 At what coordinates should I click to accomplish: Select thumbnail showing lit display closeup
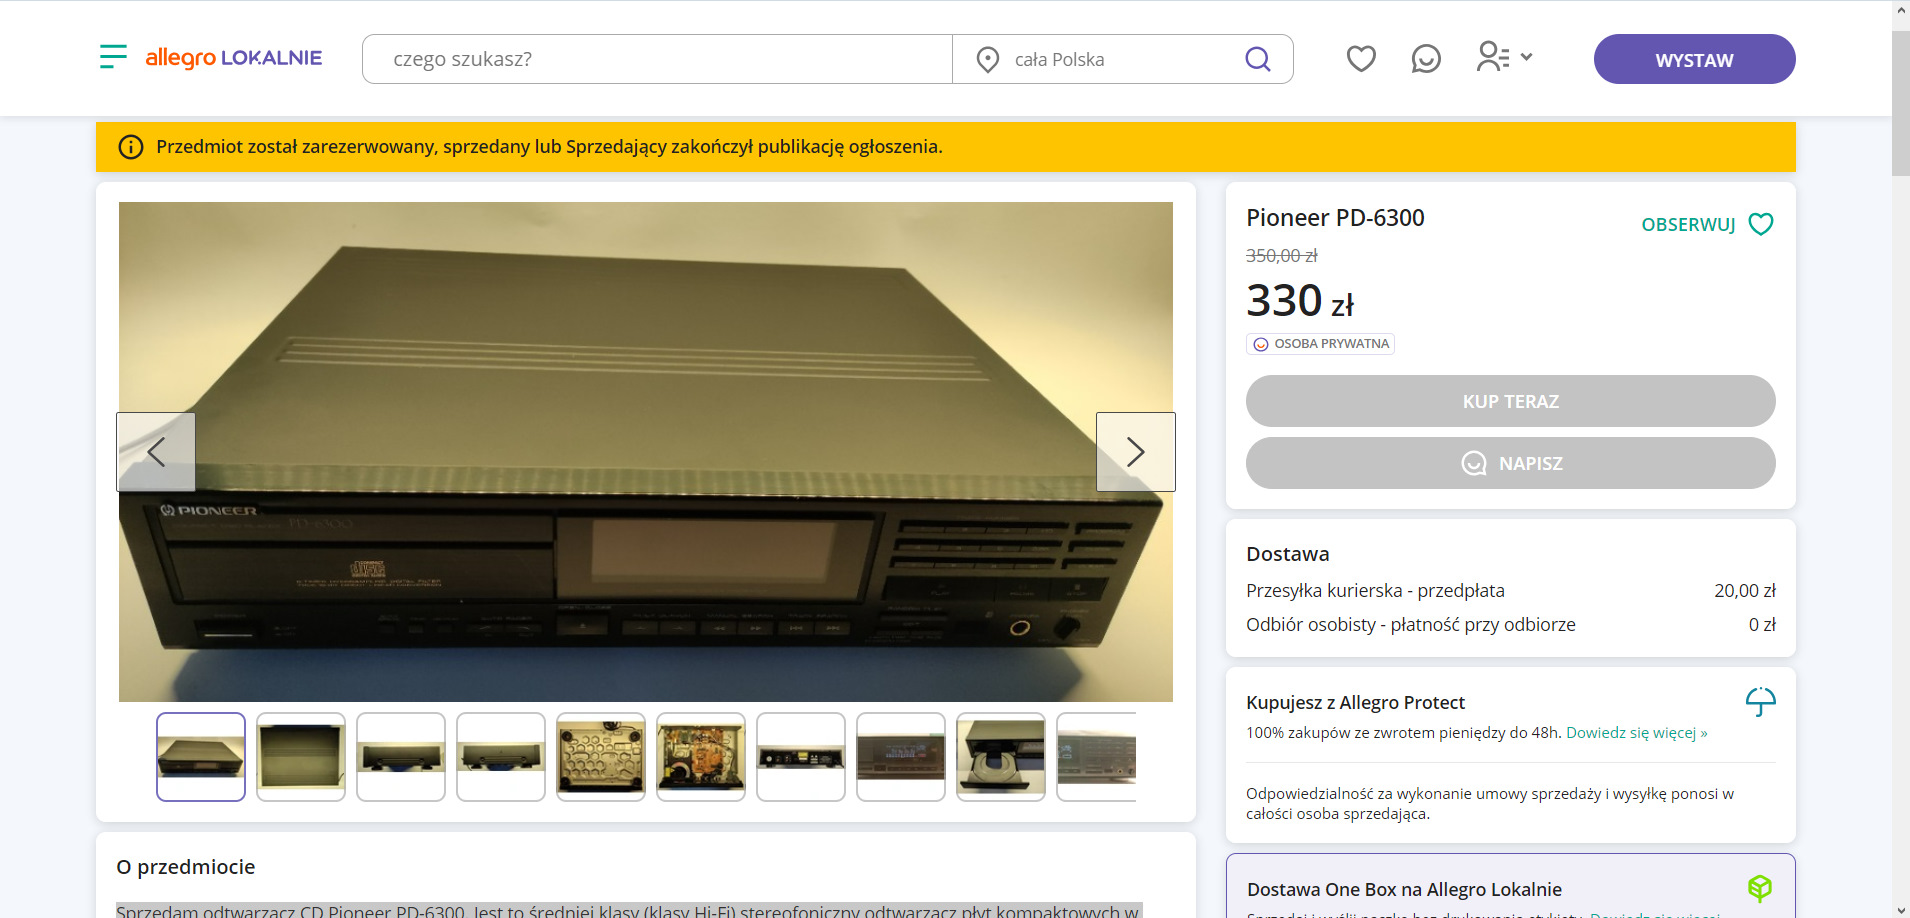pyautogui.click(x=901, y=757)
